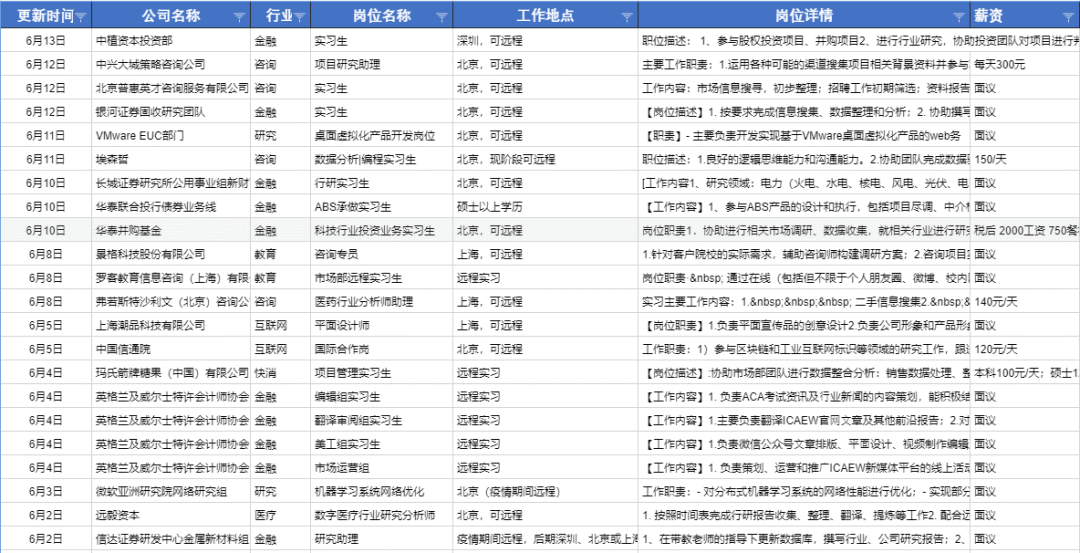Select the 信达证券研发中心金属新材料组 cell

tap(172, 539)
